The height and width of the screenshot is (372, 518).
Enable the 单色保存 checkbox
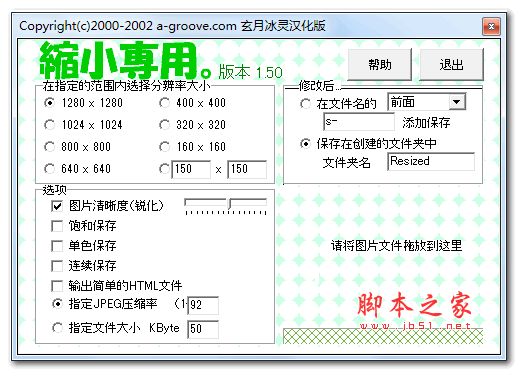[x=57, y=246]
